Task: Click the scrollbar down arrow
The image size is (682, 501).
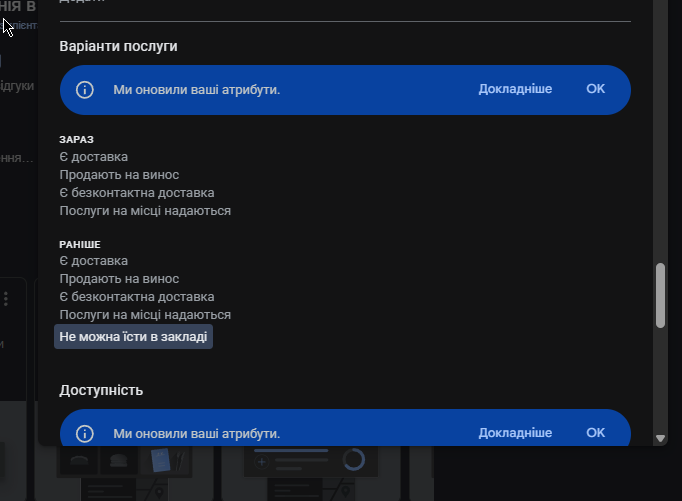Action: point(660,438)
